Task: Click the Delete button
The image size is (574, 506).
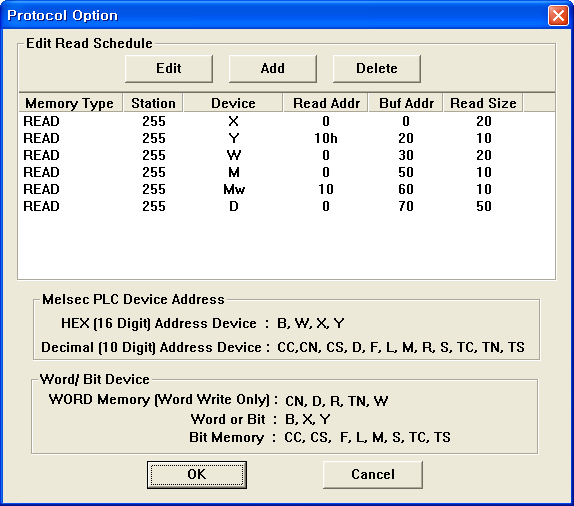Action: tap(377, 69)
